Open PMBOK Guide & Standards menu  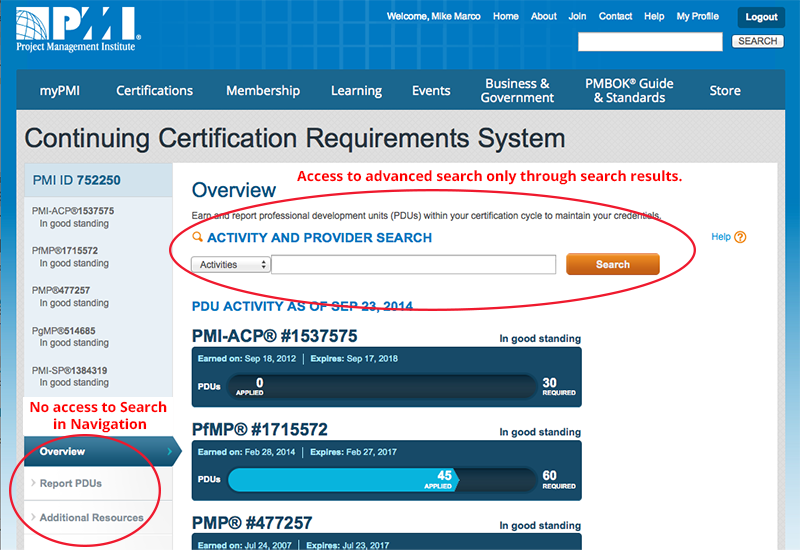(x=629, y=90)
